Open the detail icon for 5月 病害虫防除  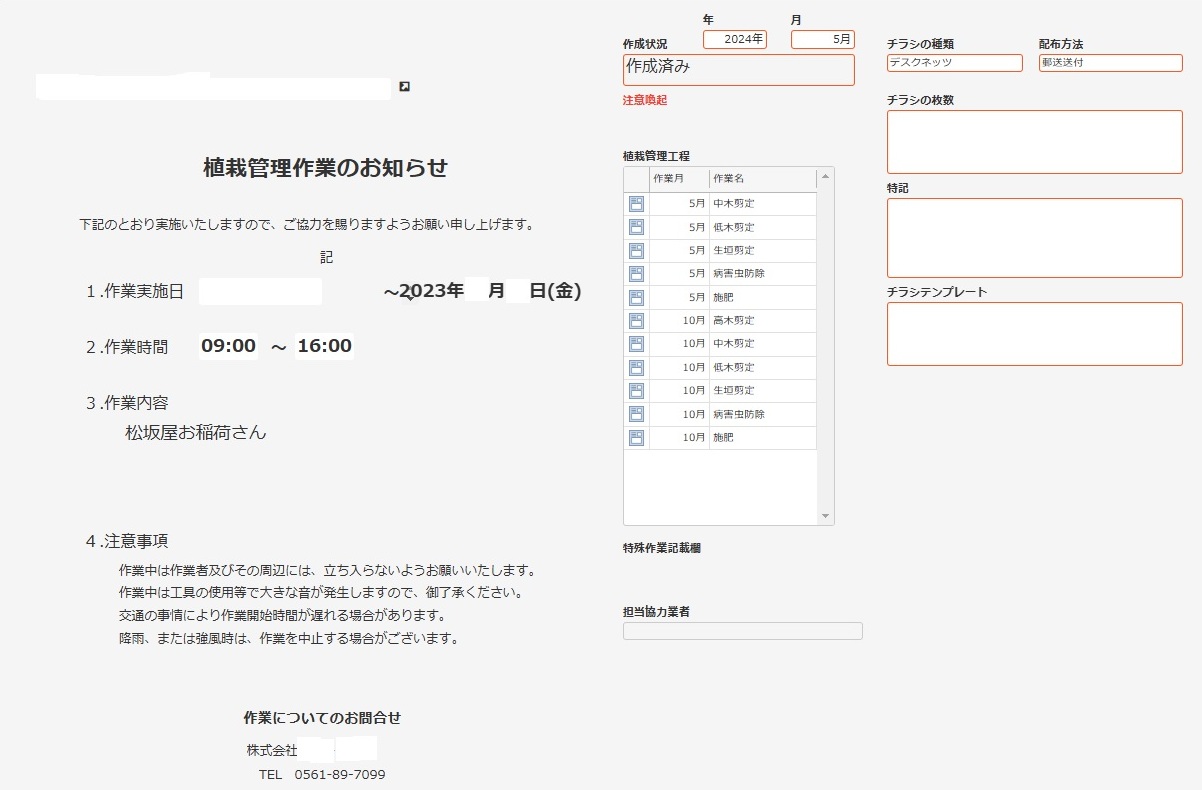[636, 274]
